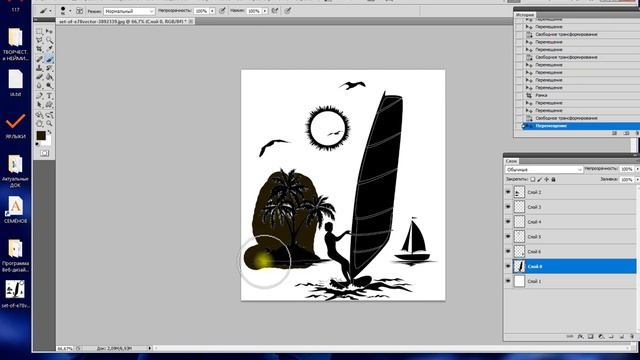Viewport: 640px width, 360px height.
Task: Hide layer Слой 5 with its eye icon
Action: click(x=508, y=236)
